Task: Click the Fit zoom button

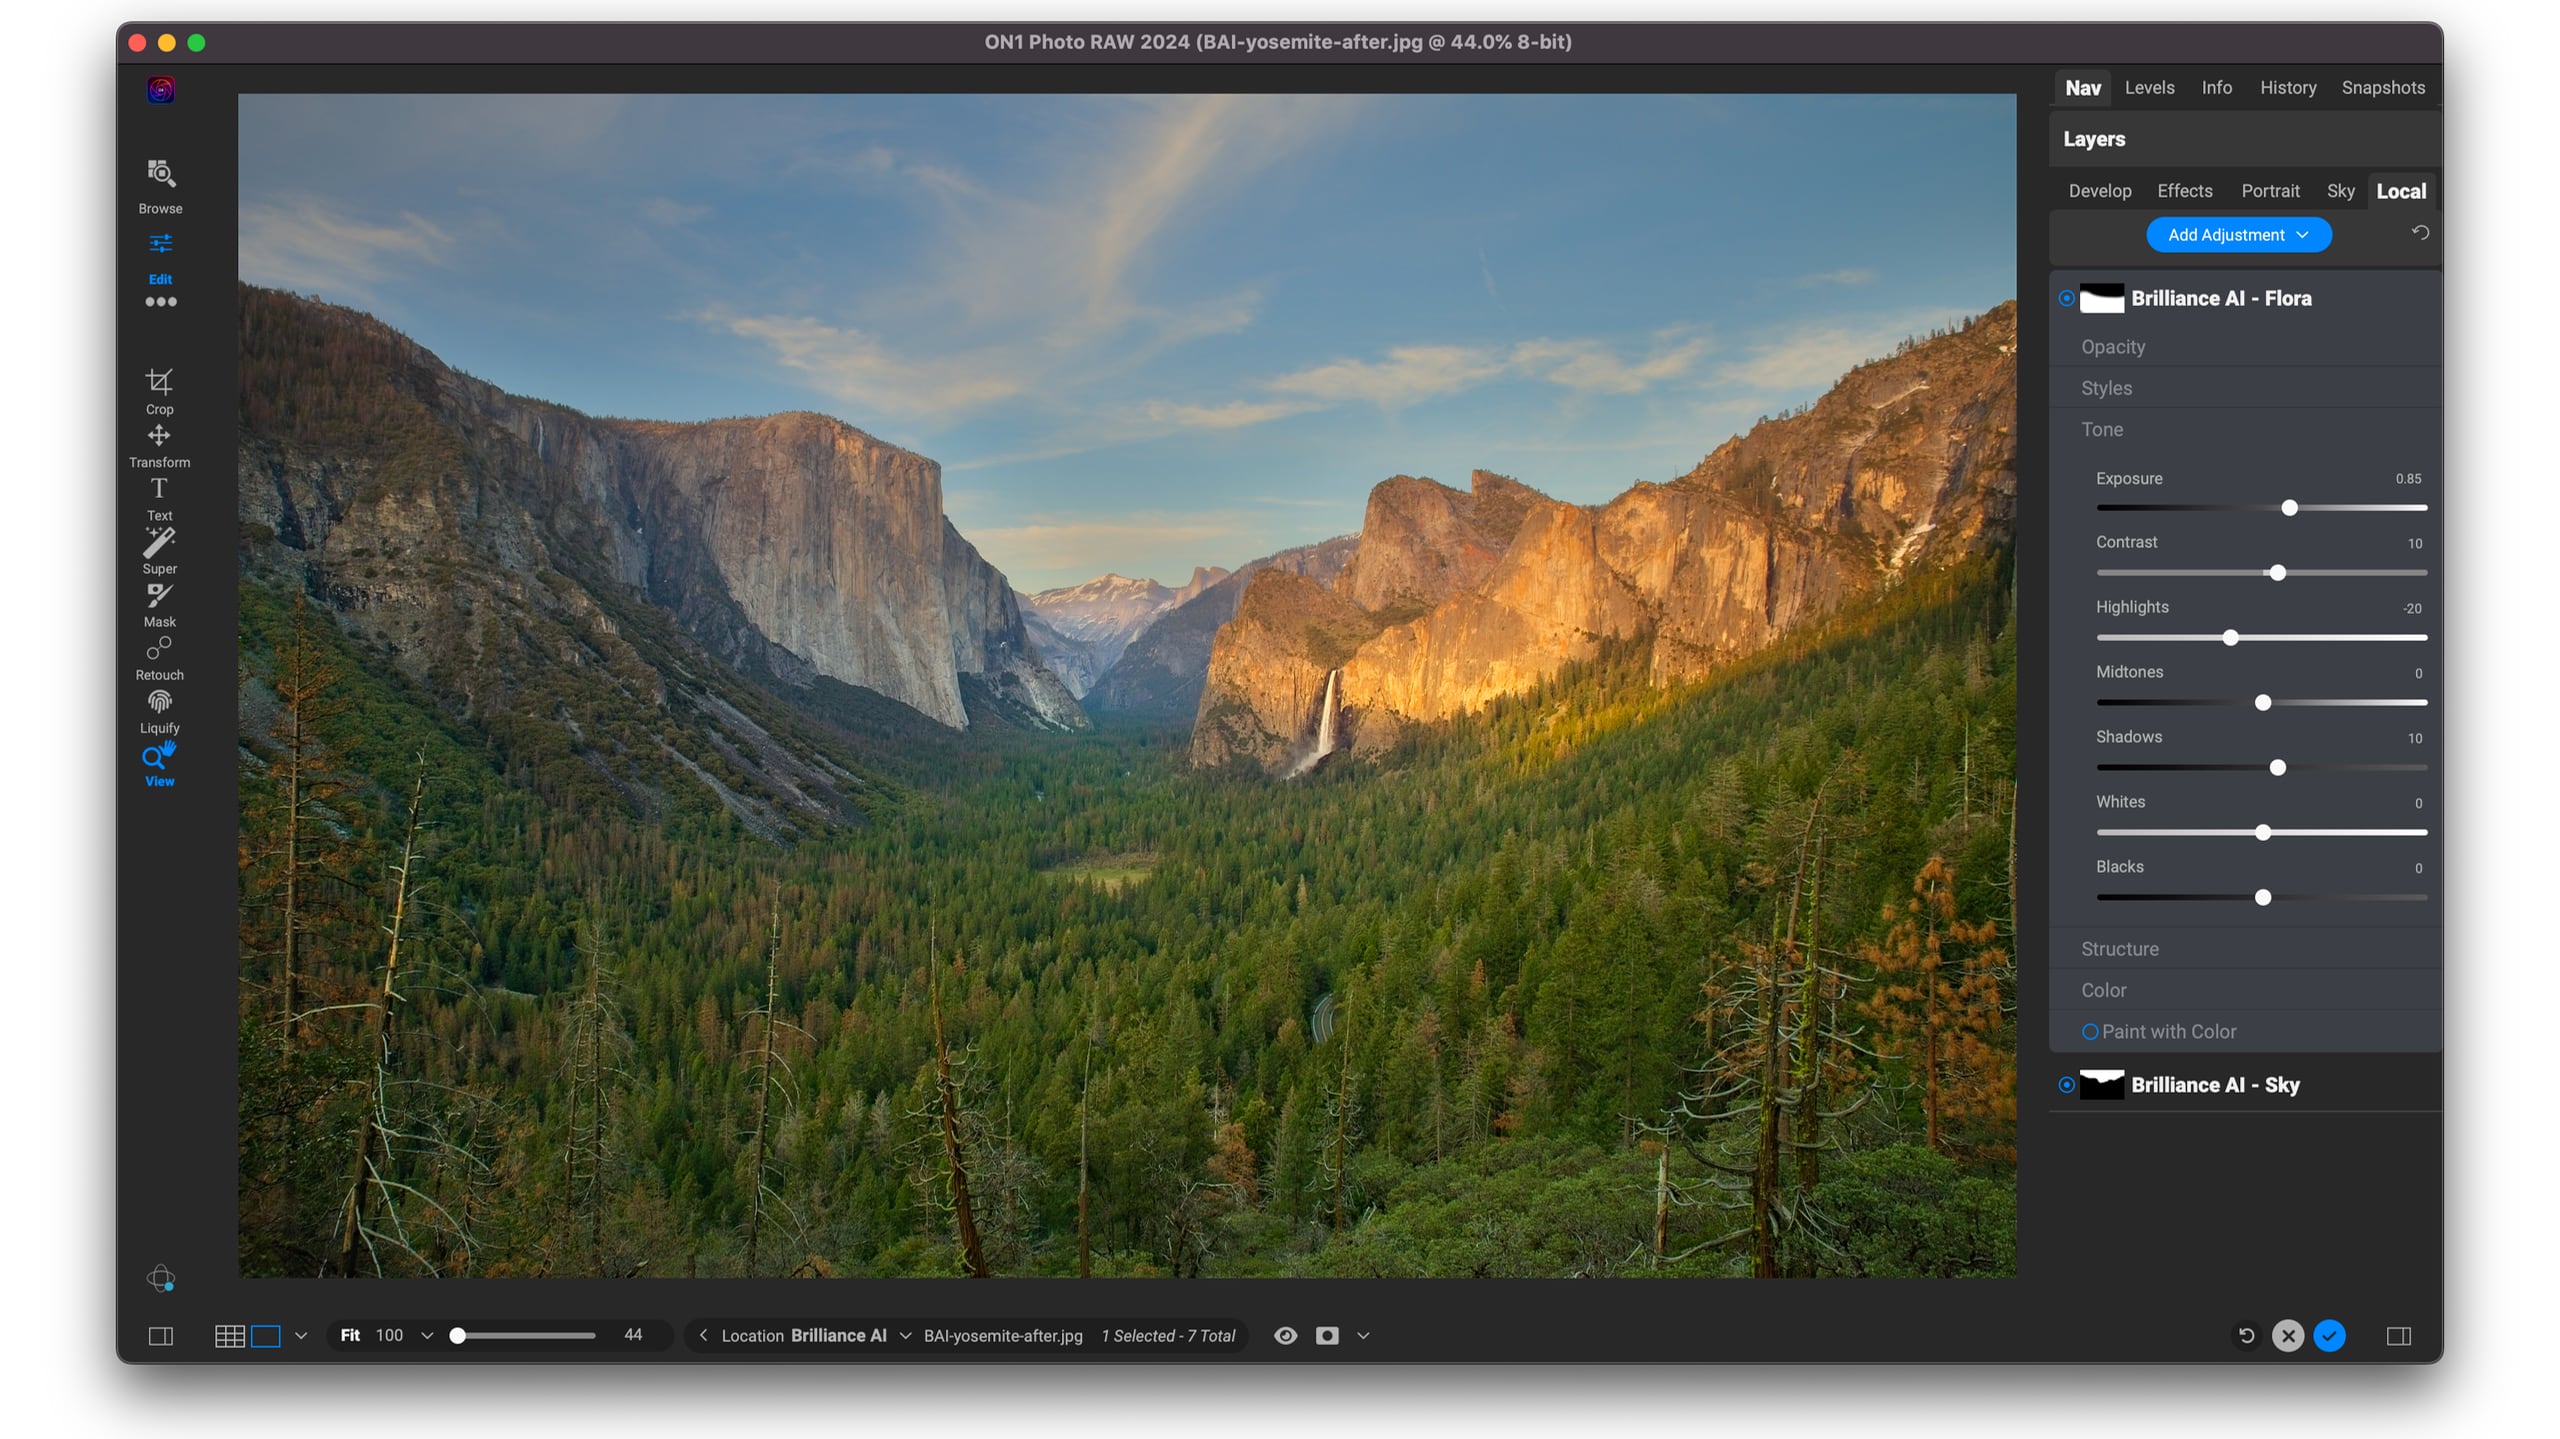Action: click(350, 1336)
